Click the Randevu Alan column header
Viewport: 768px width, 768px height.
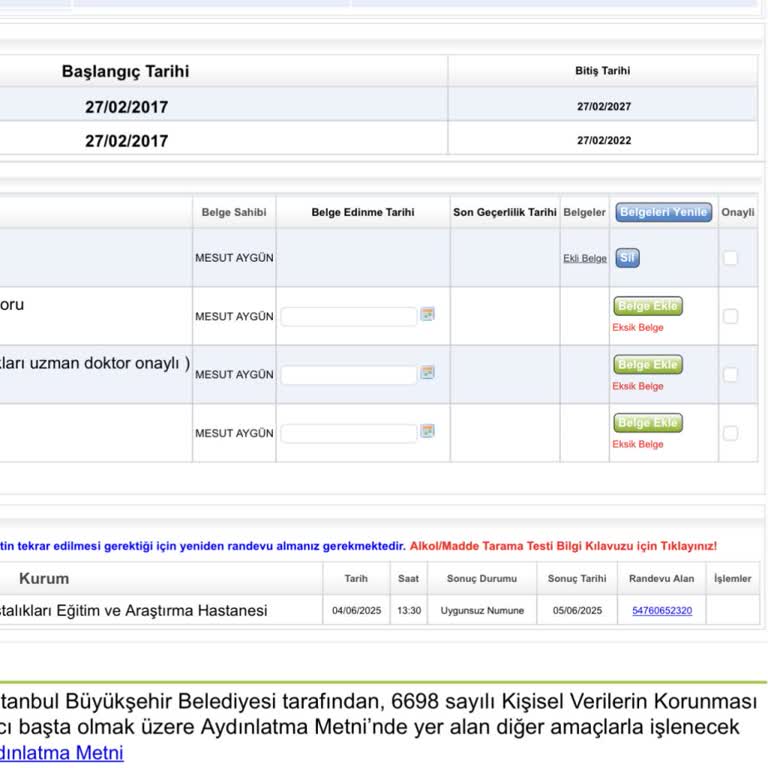[662, 578]
